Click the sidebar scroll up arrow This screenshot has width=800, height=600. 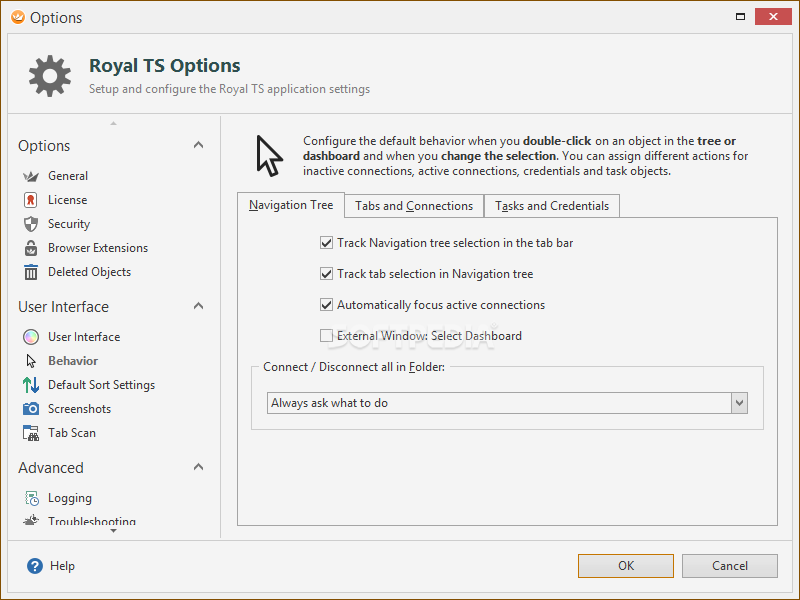(113, 123)
